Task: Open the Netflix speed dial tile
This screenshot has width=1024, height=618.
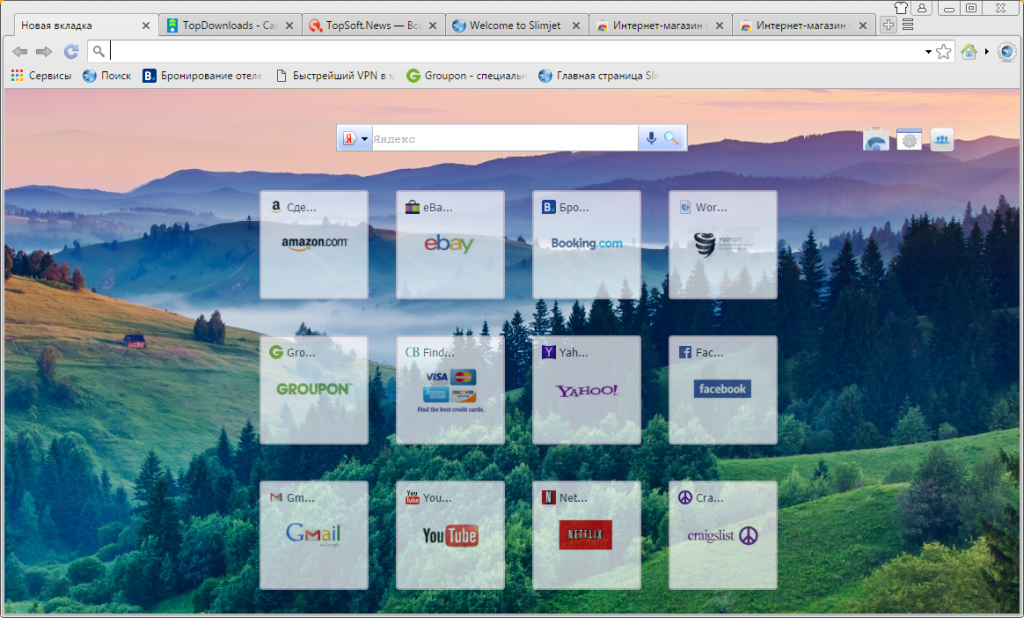Action: pos(586,535)
